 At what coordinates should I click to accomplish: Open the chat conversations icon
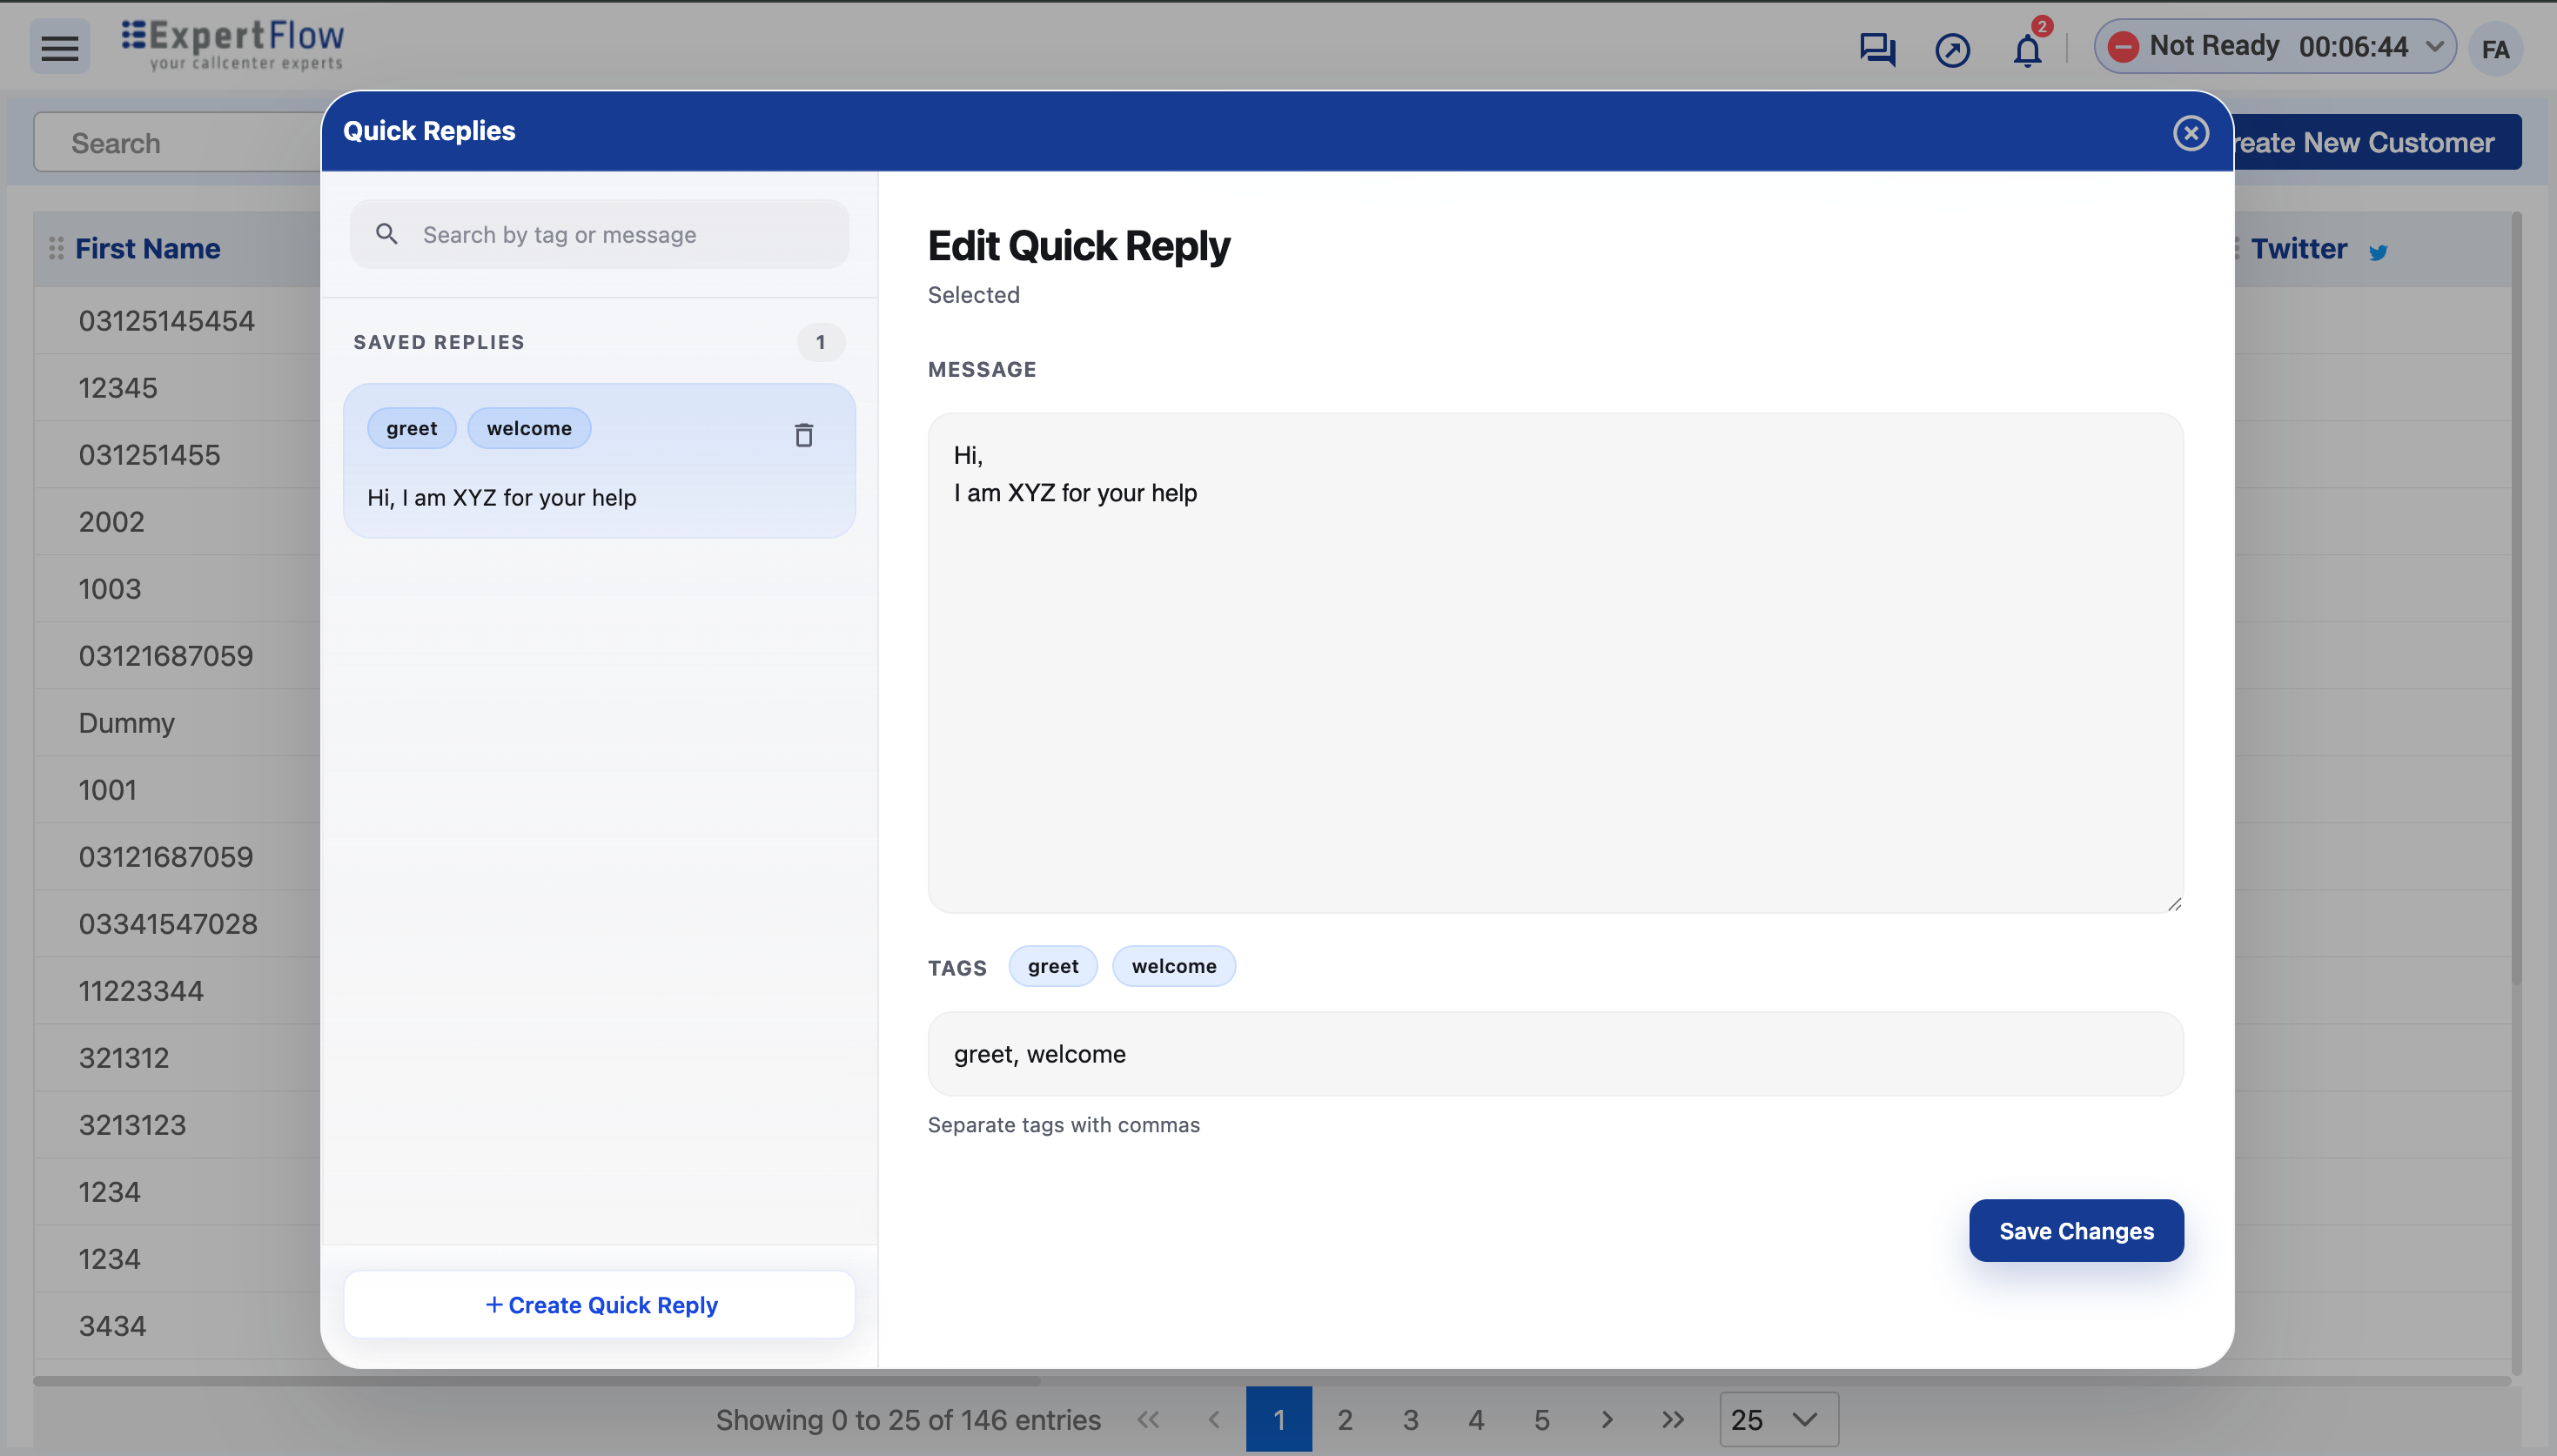click(1876, 49)
